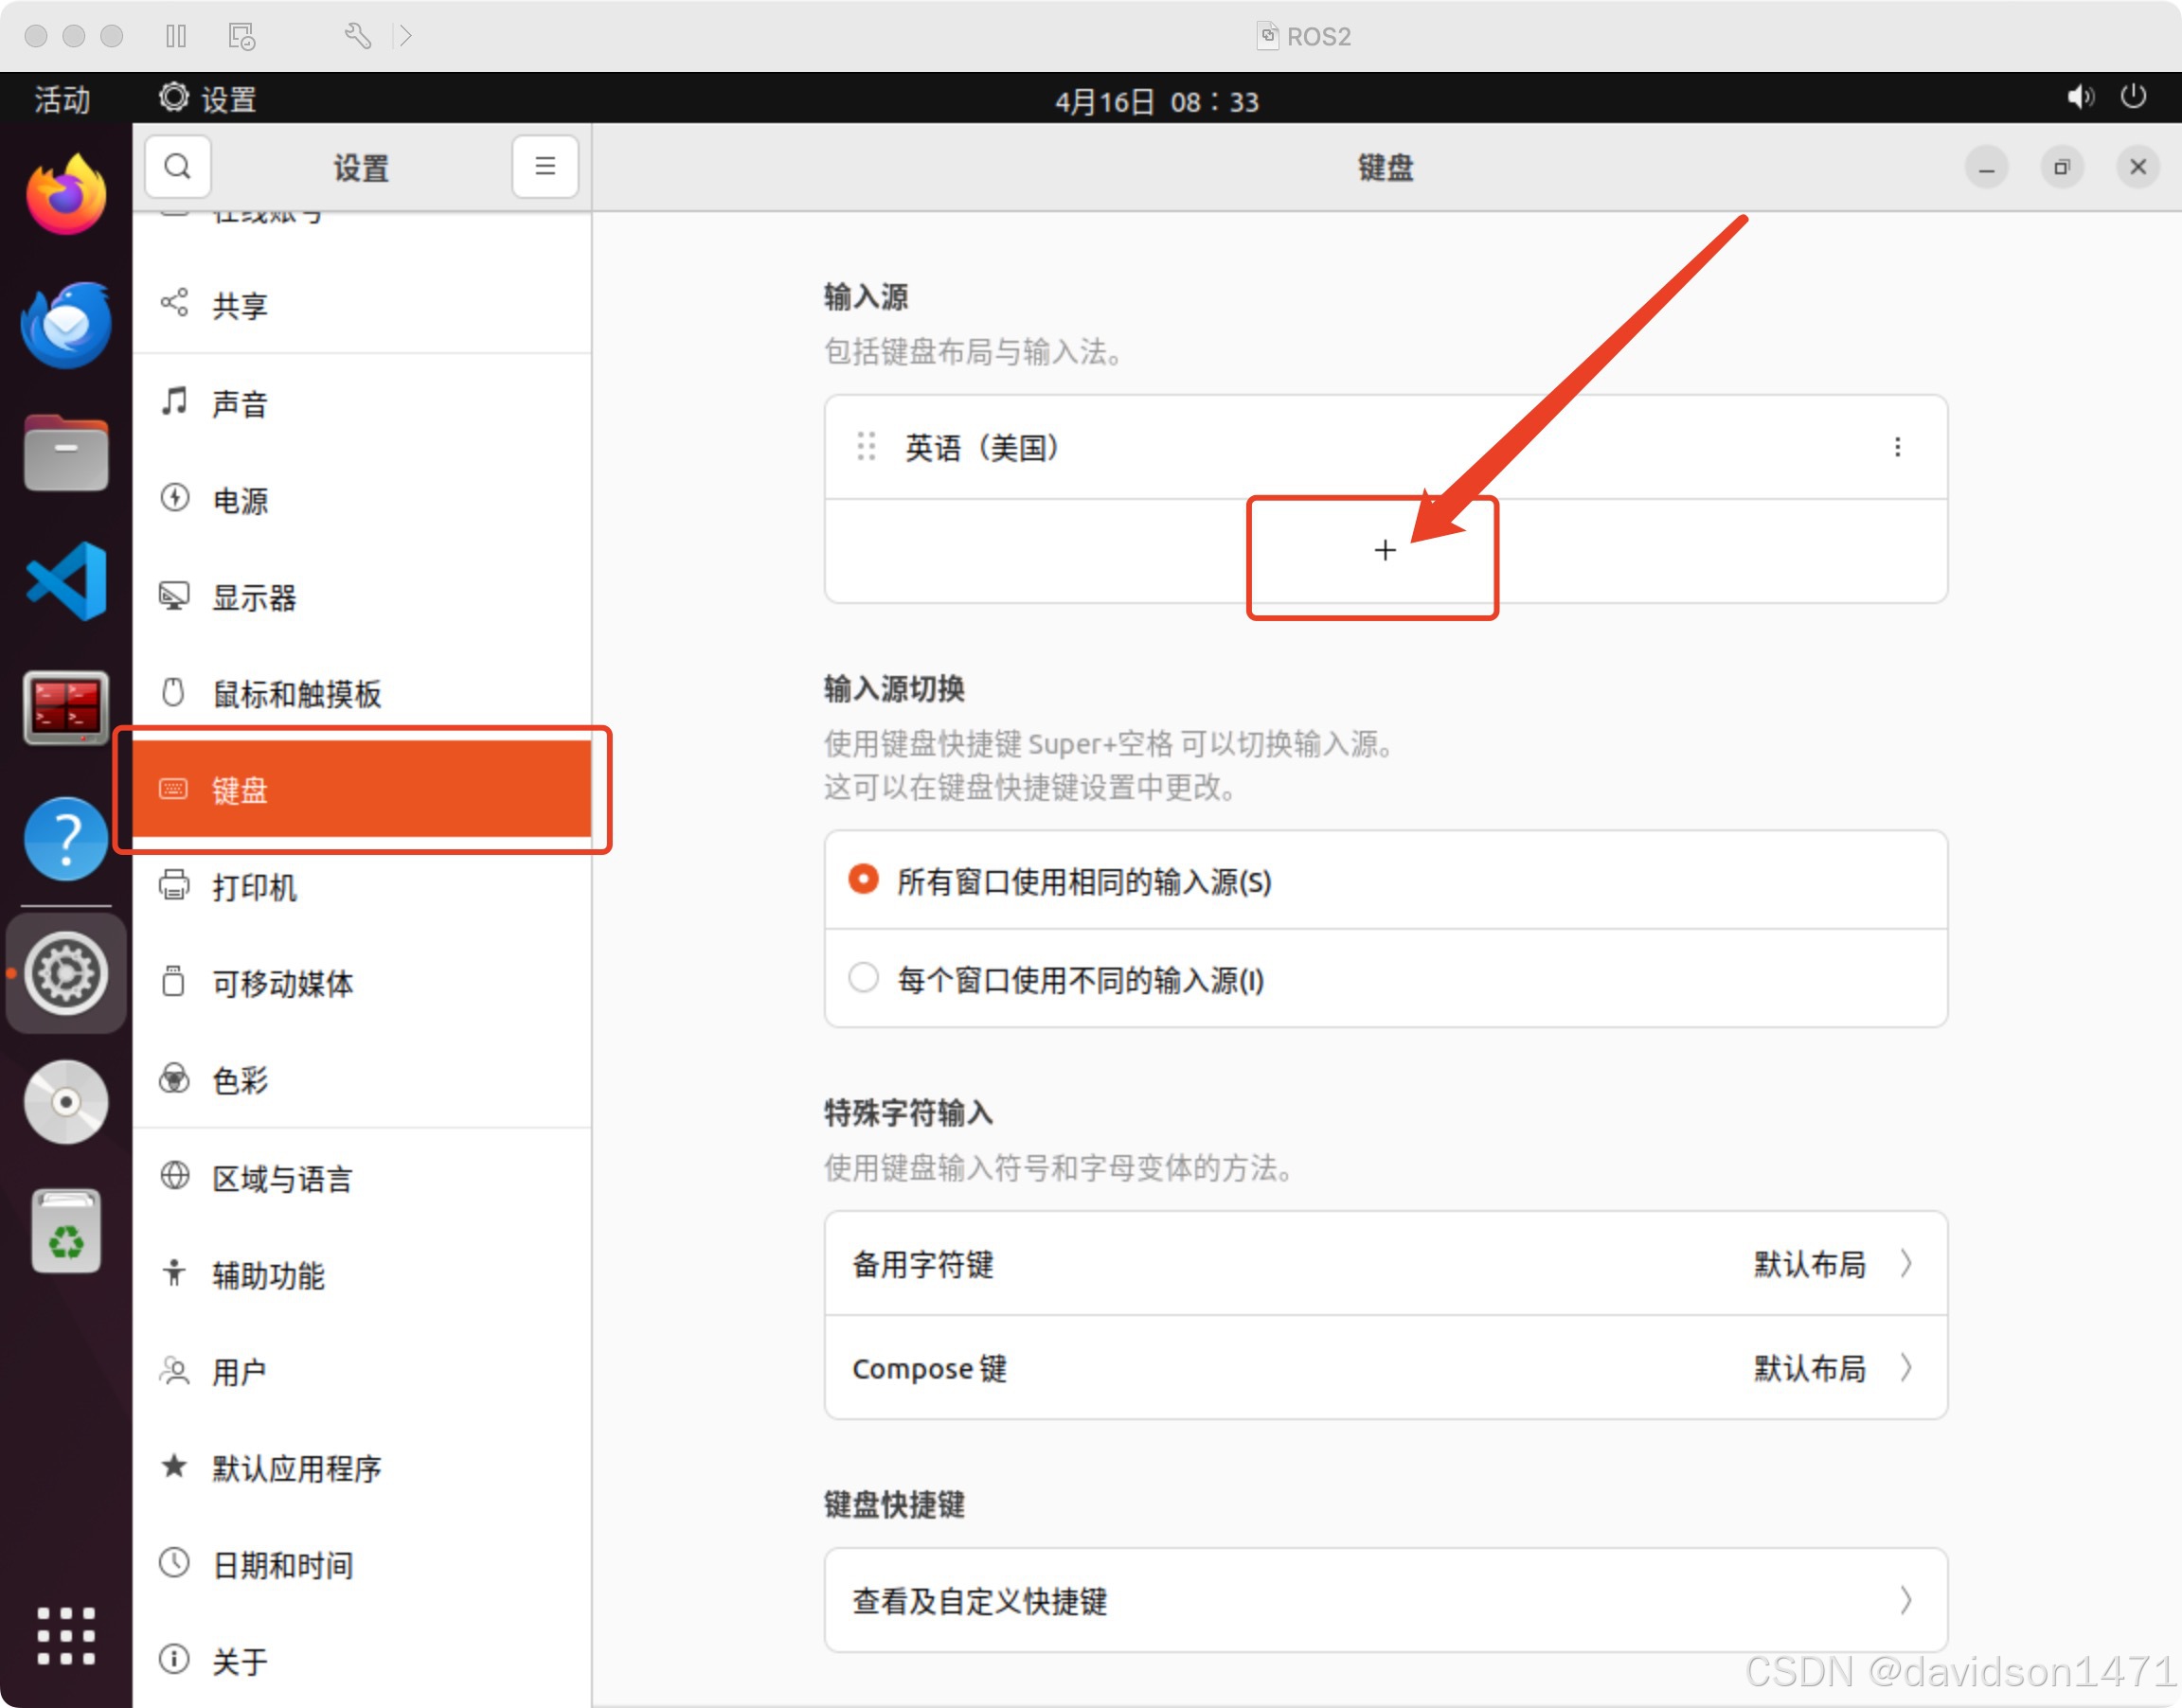Open the date and time clock menu

(1156, 101)
